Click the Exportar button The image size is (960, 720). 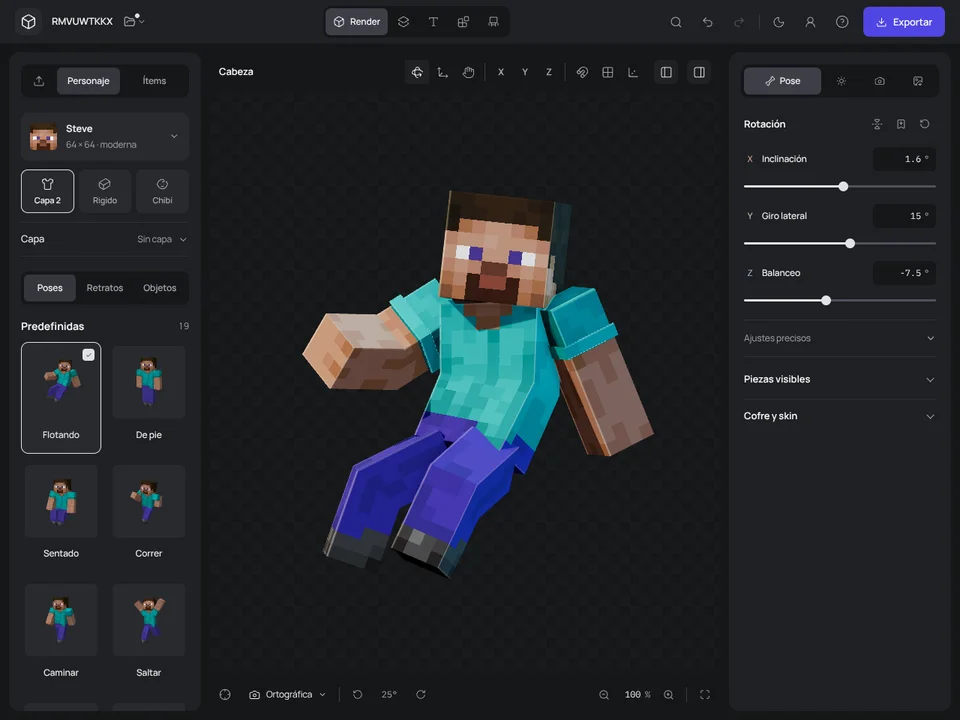coord(904,22)
